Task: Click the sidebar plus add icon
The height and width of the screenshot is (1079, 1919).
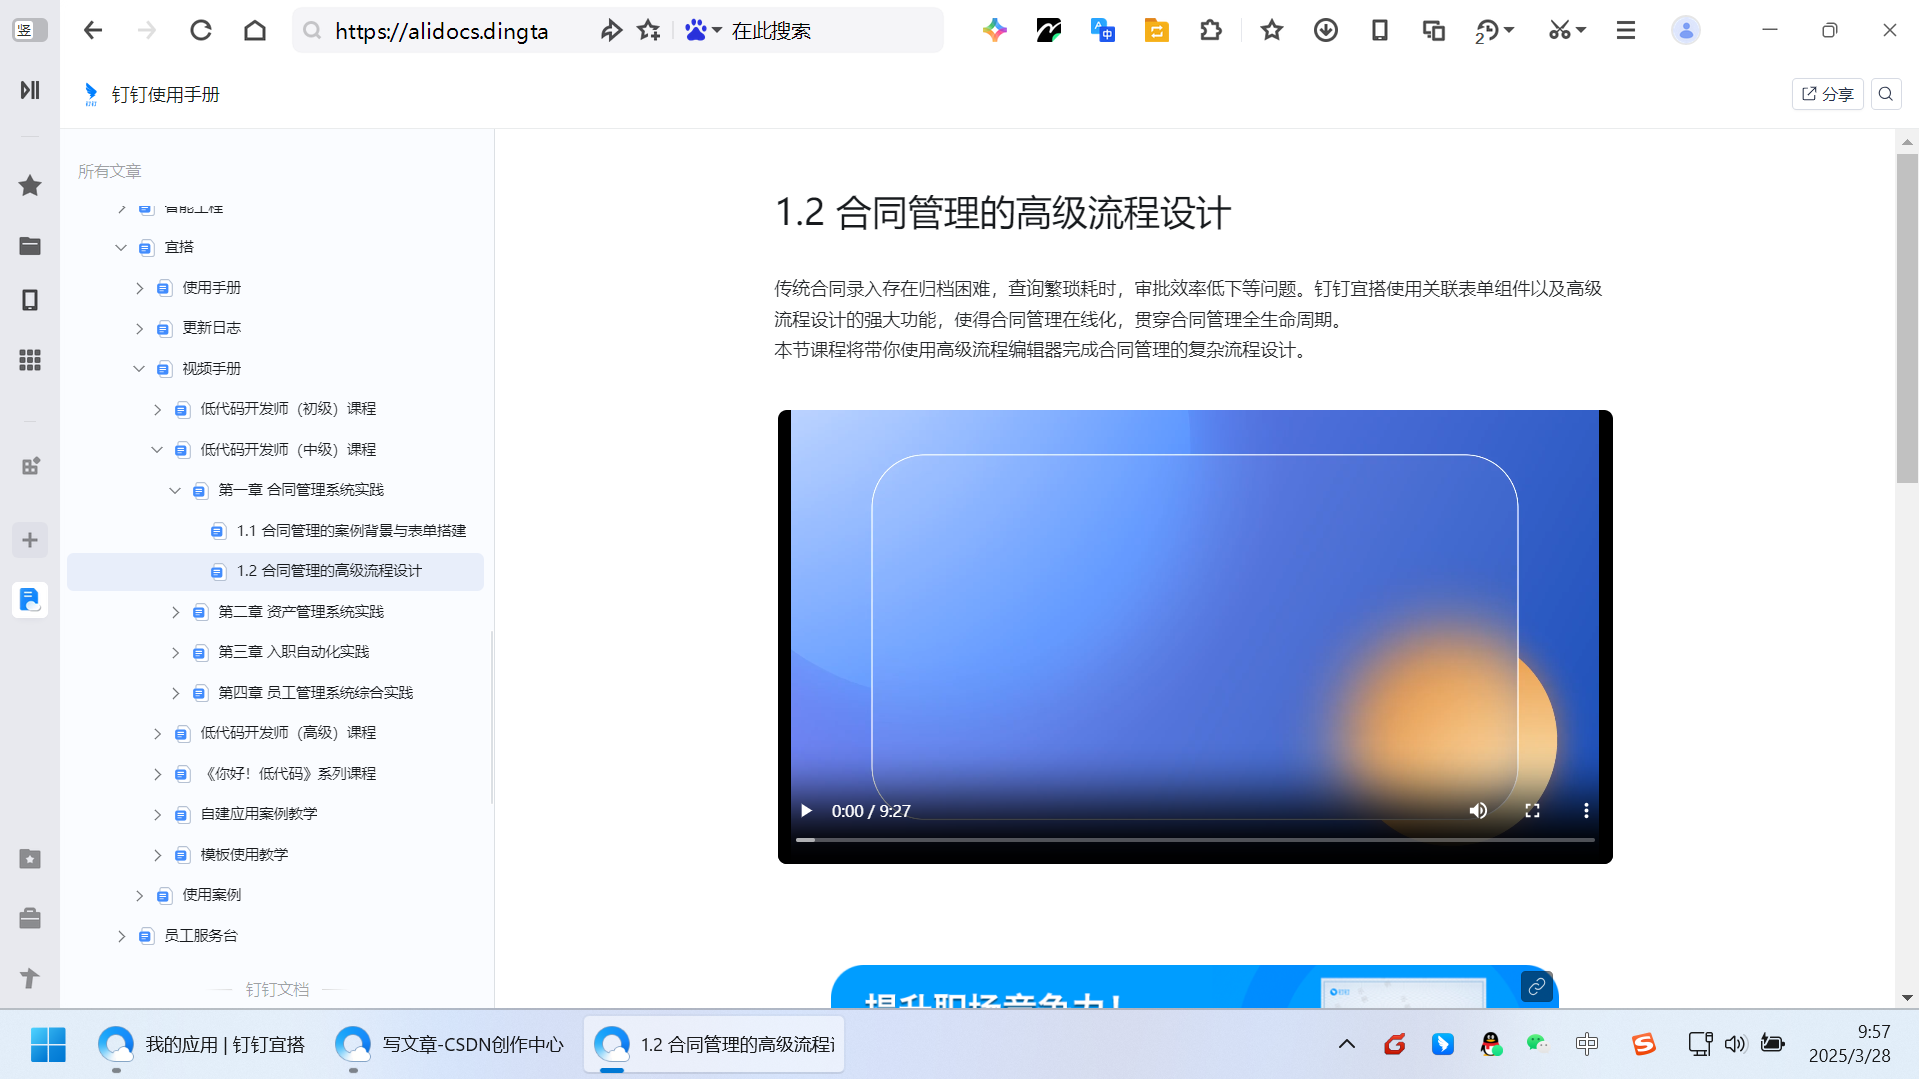Action: pyautogui.click(x=30, y=540)
